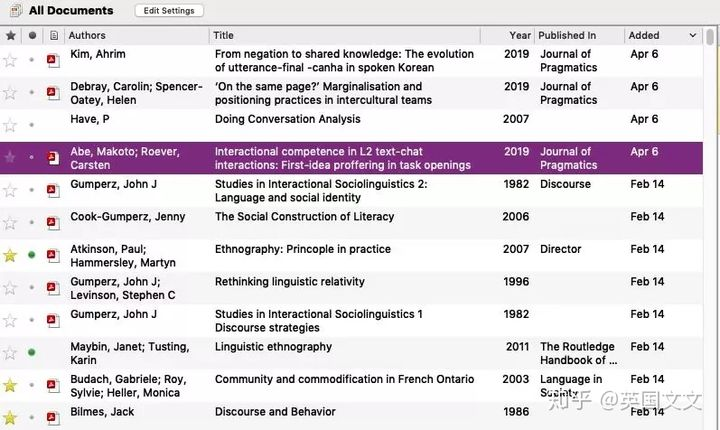Viewport: 720px width, 430px height.
Task: Select the 'Doing Conversation Analysis' title
Action: pos(287,119)
